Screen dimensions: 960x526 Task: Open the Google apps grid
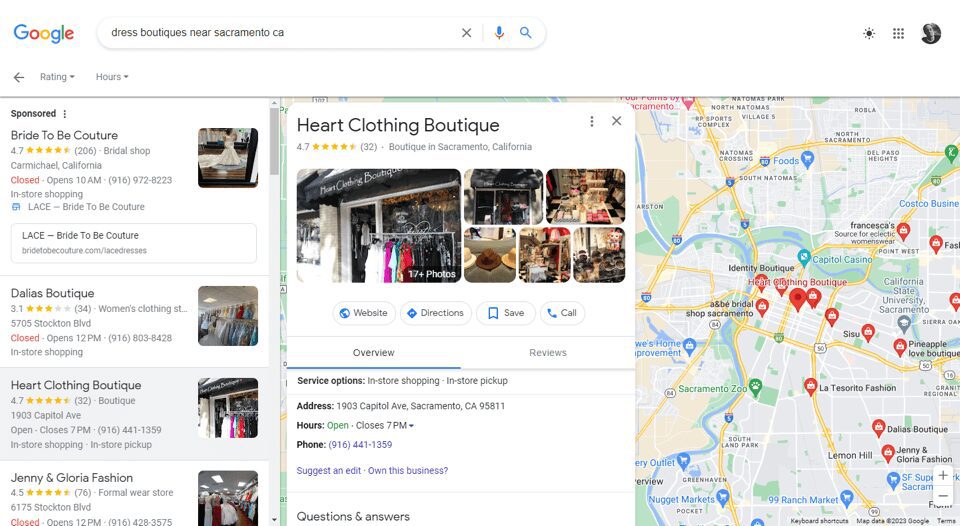[898, 33]
